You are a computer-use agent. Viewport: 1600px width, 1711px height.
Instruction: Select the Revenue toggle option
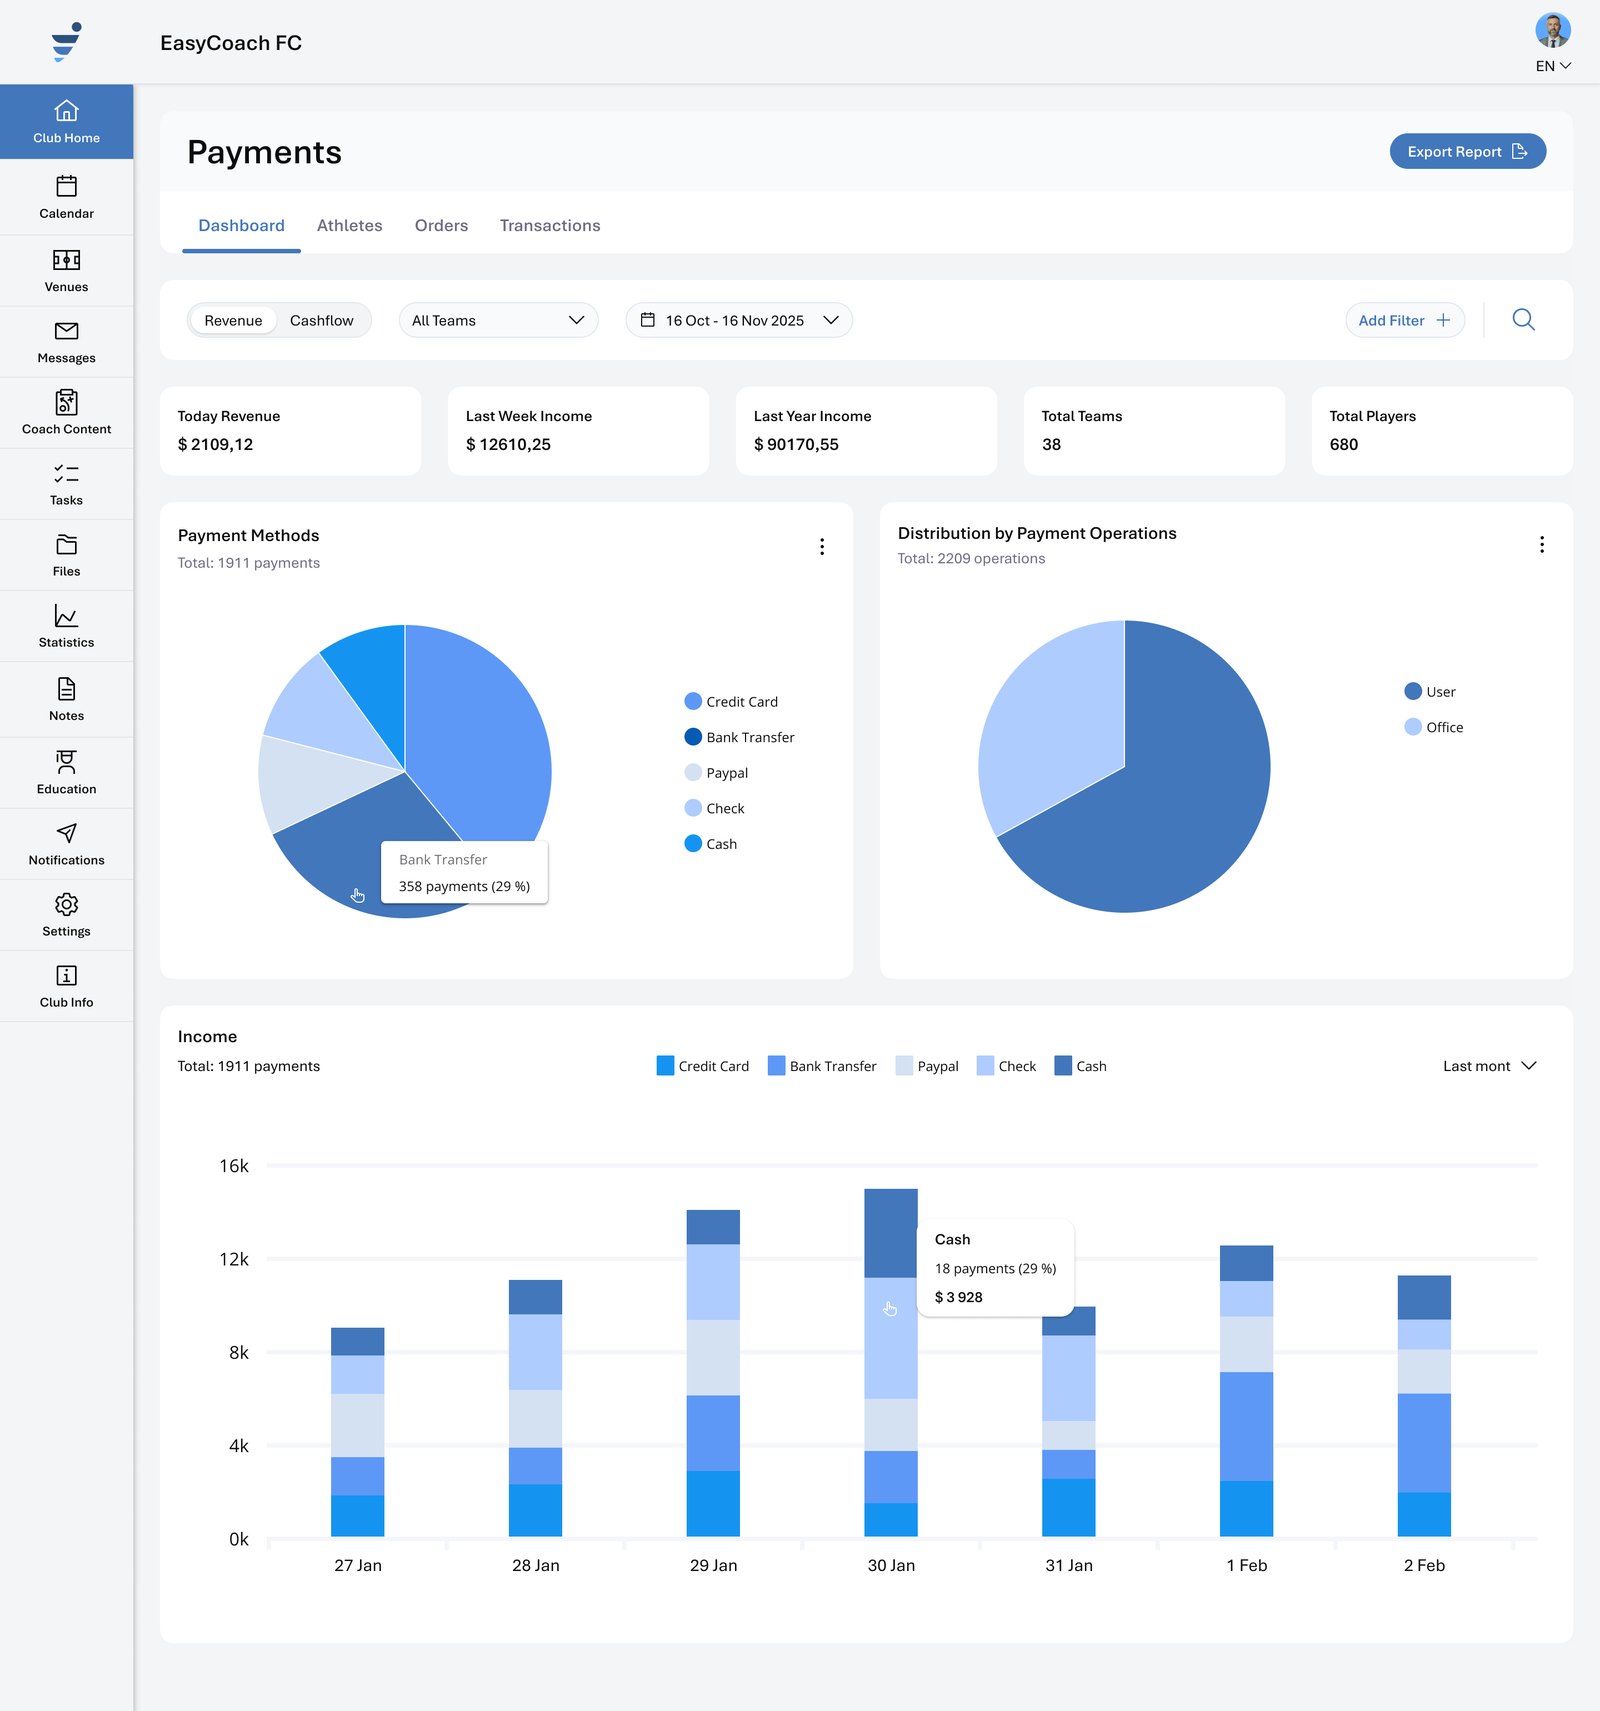233,320
